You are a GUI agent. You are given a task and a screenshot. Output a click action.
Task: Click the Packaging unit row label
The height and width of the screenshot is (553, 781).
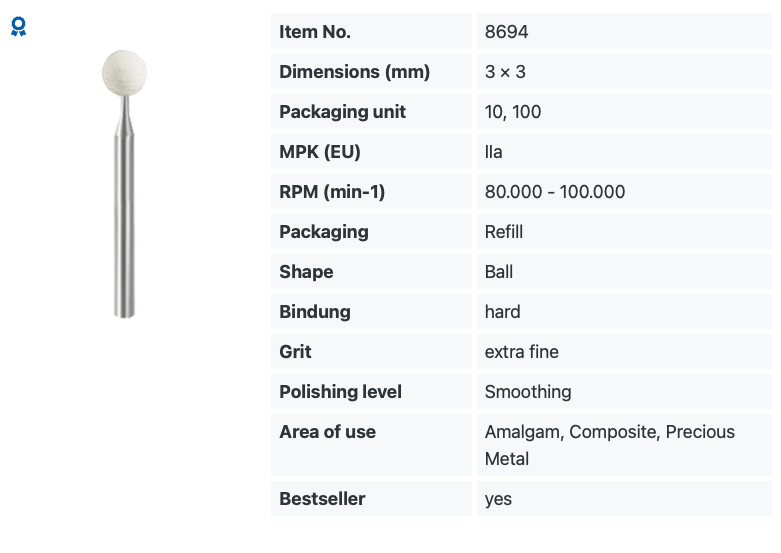[x=342, y=112]
